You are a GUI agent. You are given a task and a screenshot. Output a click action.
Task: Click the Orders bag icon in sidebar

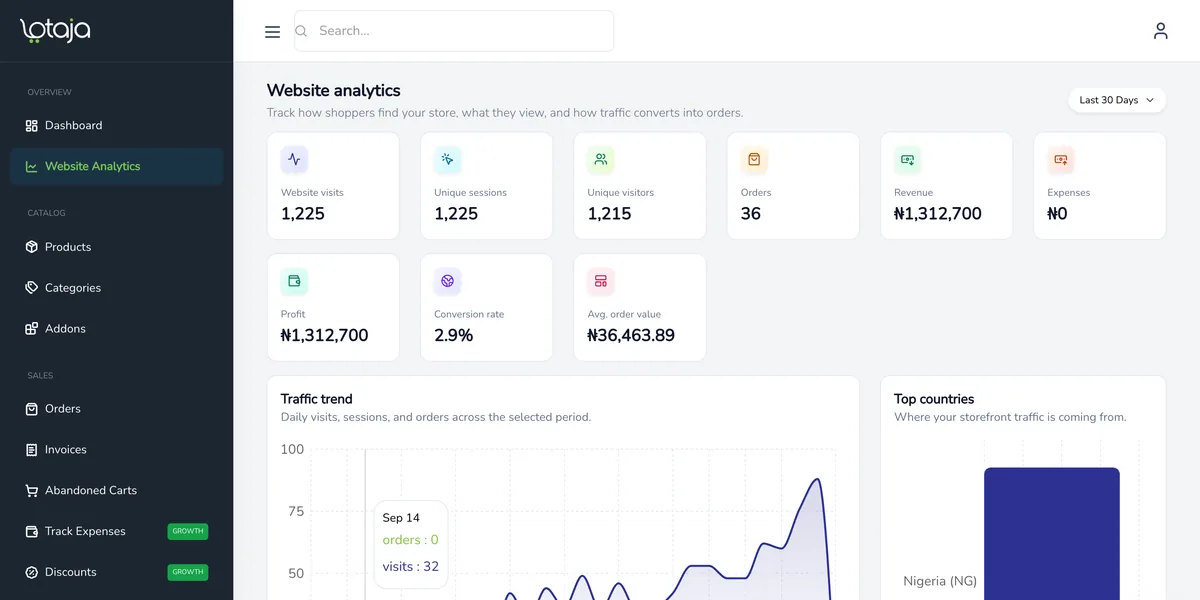click(31, 409)
